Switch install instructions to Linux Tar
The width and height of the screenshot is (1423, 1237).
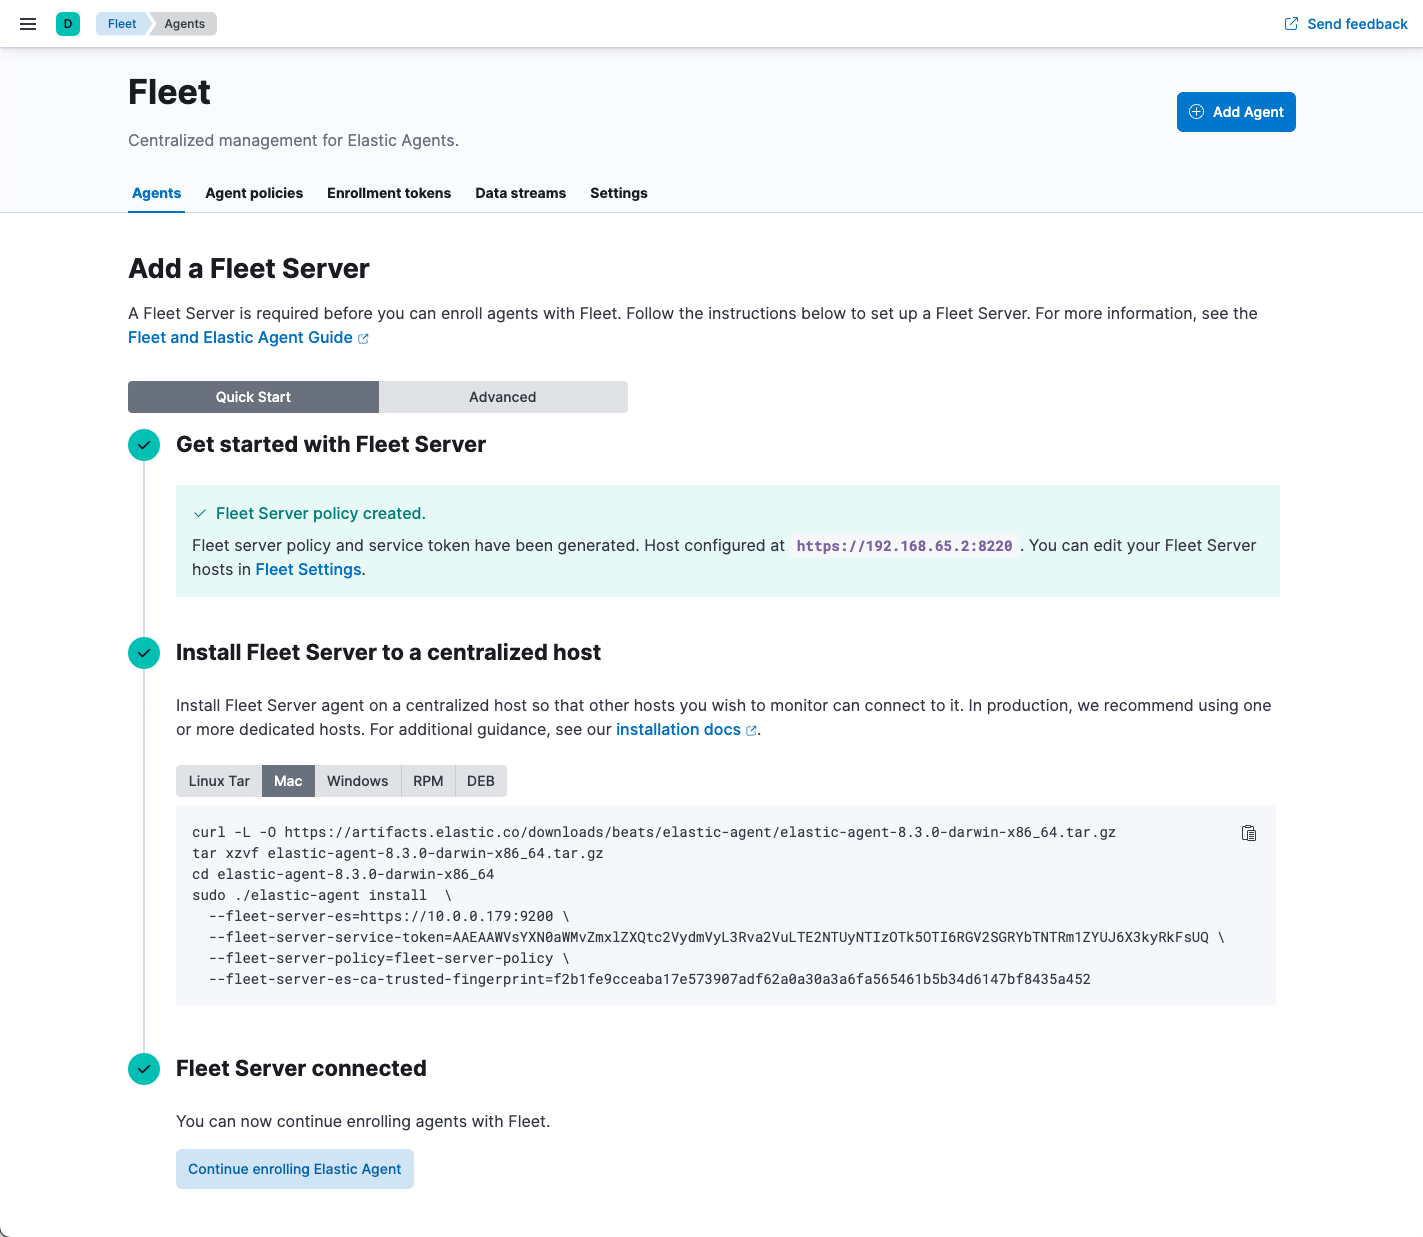tap(218, 781)
